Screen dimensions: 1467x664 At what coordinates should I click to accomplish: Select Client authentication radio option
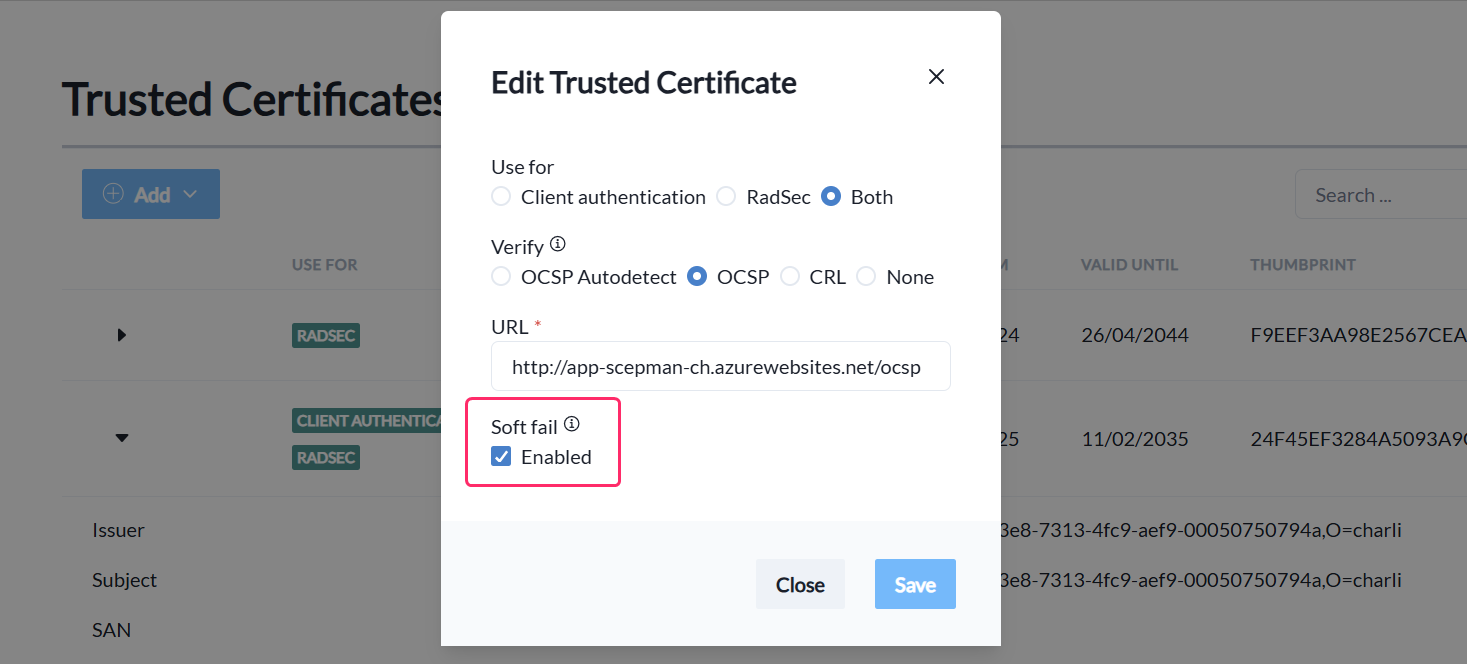pos(501,197)
